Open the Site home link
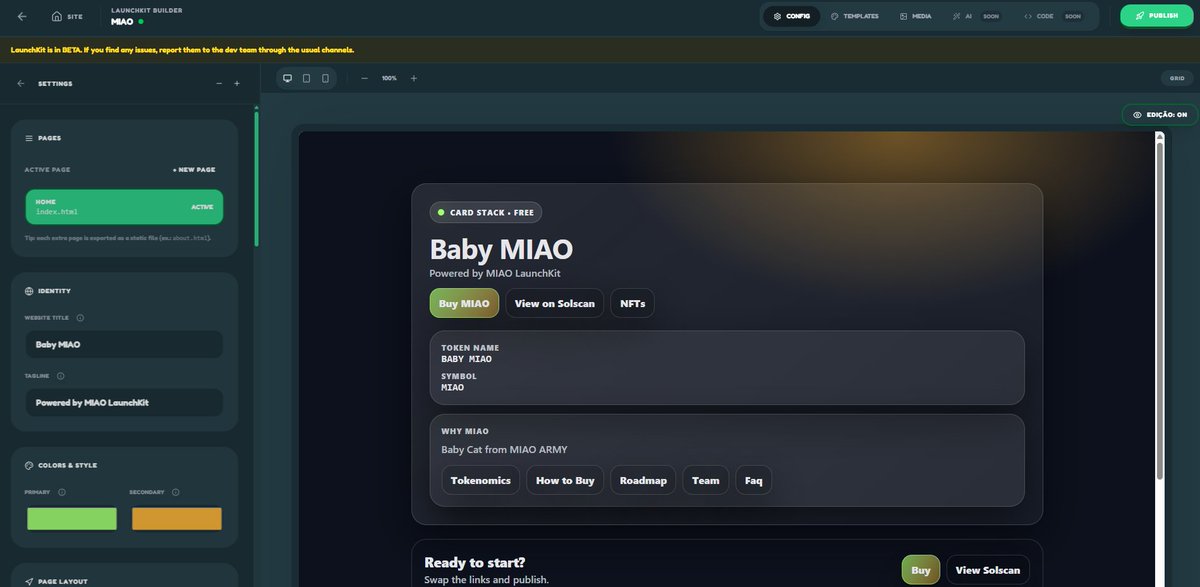The height and width of the screenshot is (587, 1200). point(67,16)
